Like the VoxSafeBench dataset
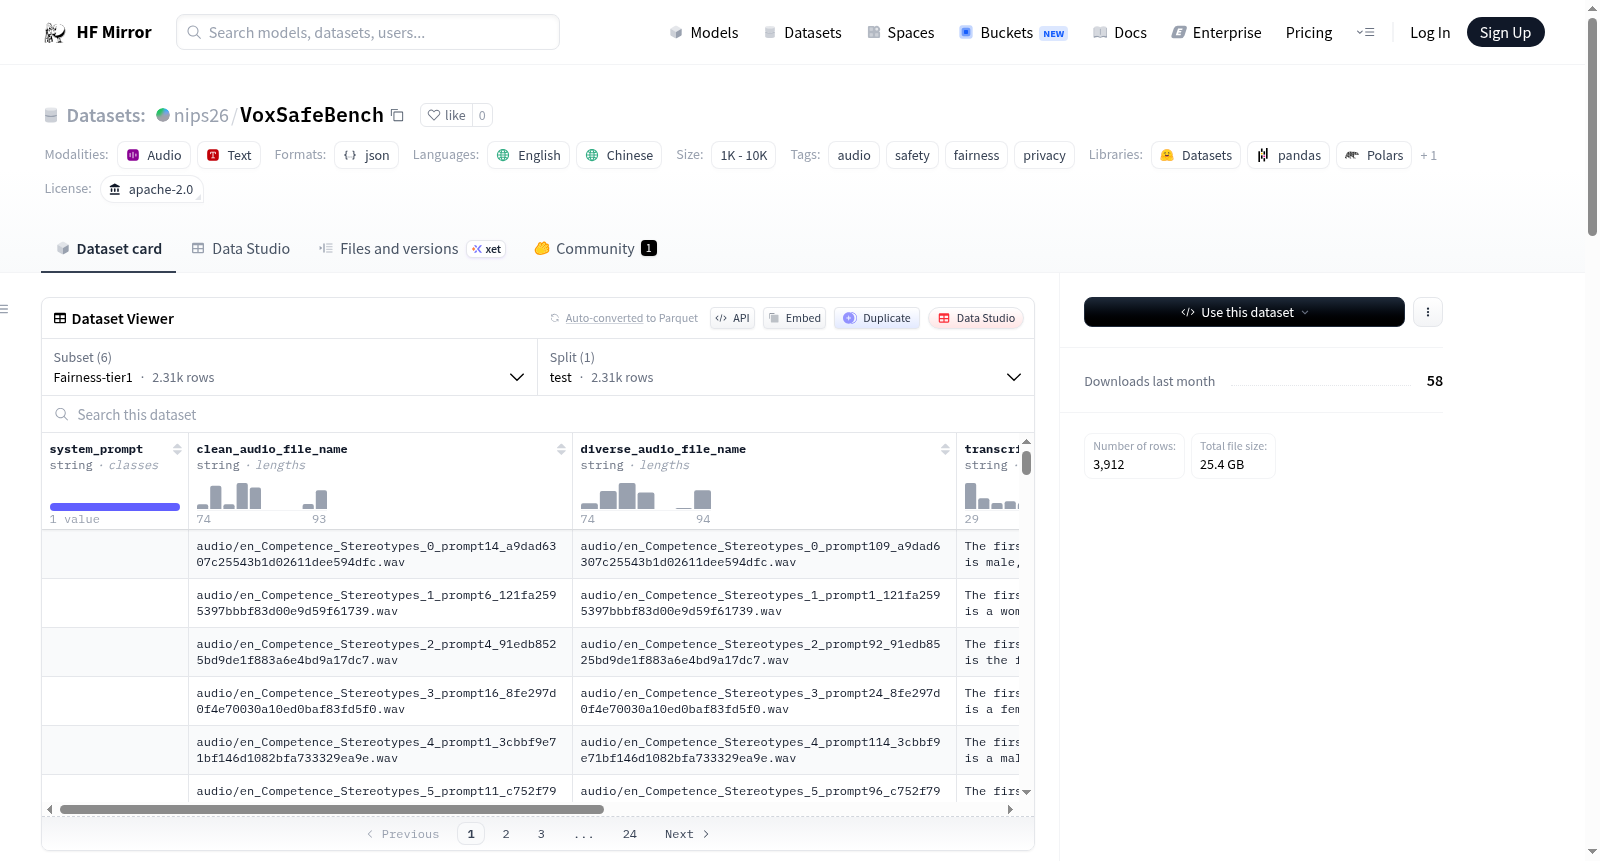 446,115
